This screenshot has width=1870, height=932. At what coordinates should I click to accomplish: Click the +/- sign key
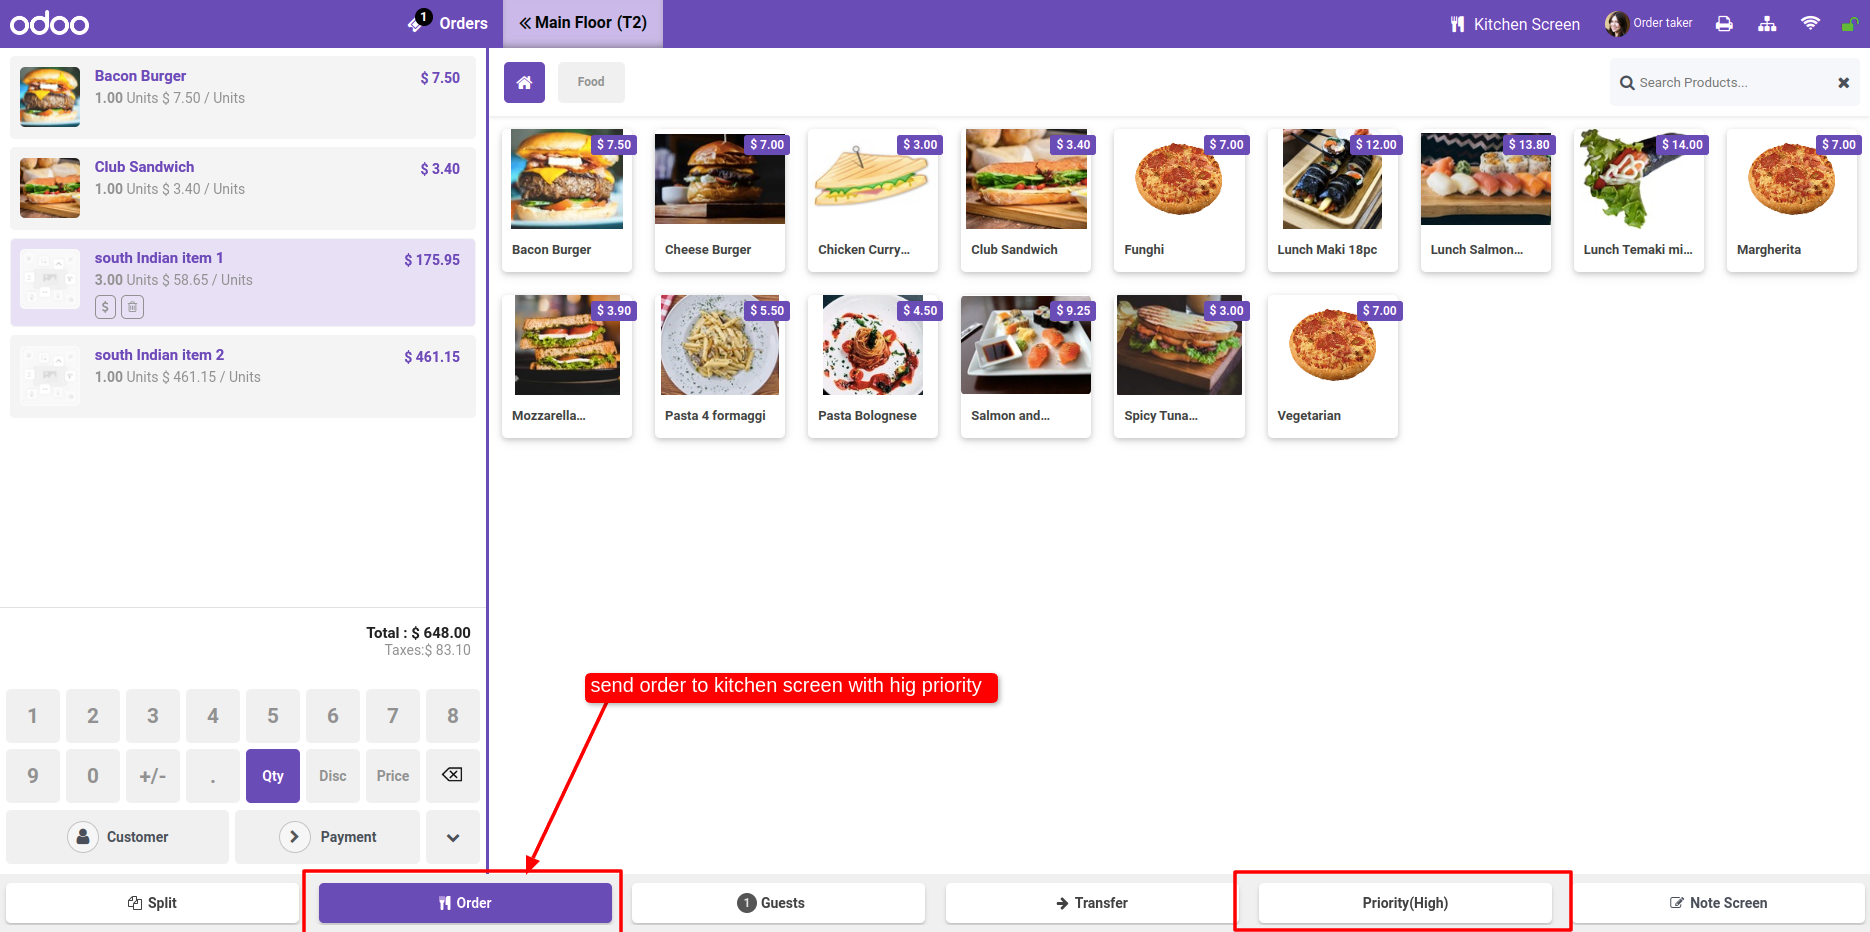pos(153,776)
